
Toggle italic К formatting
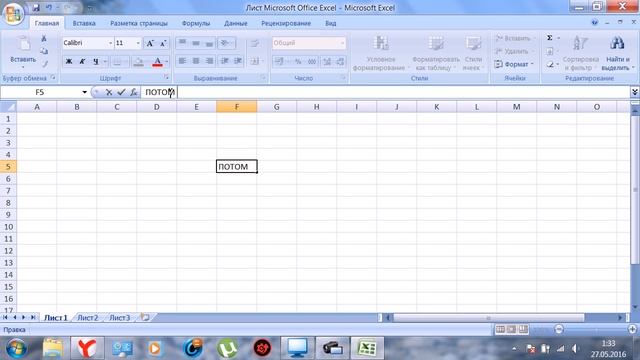pos(82,62)
